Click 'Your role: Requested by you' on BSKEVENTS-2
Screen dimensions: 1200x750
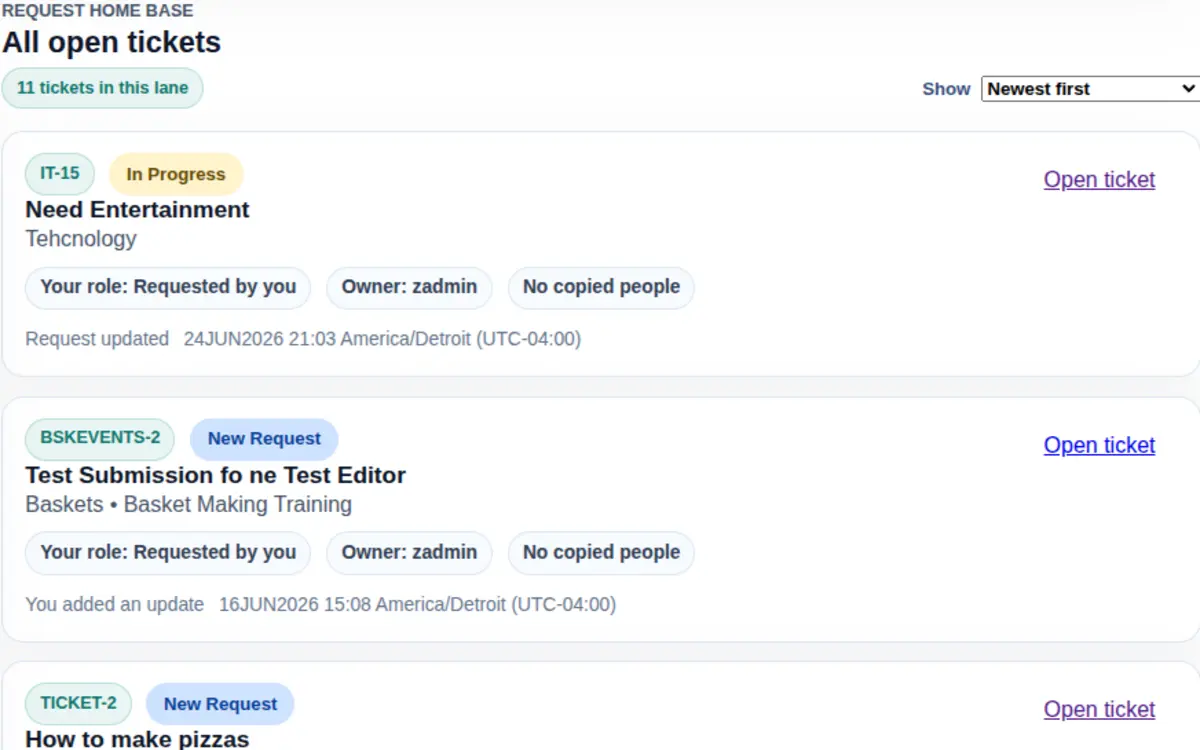point(168,552)
